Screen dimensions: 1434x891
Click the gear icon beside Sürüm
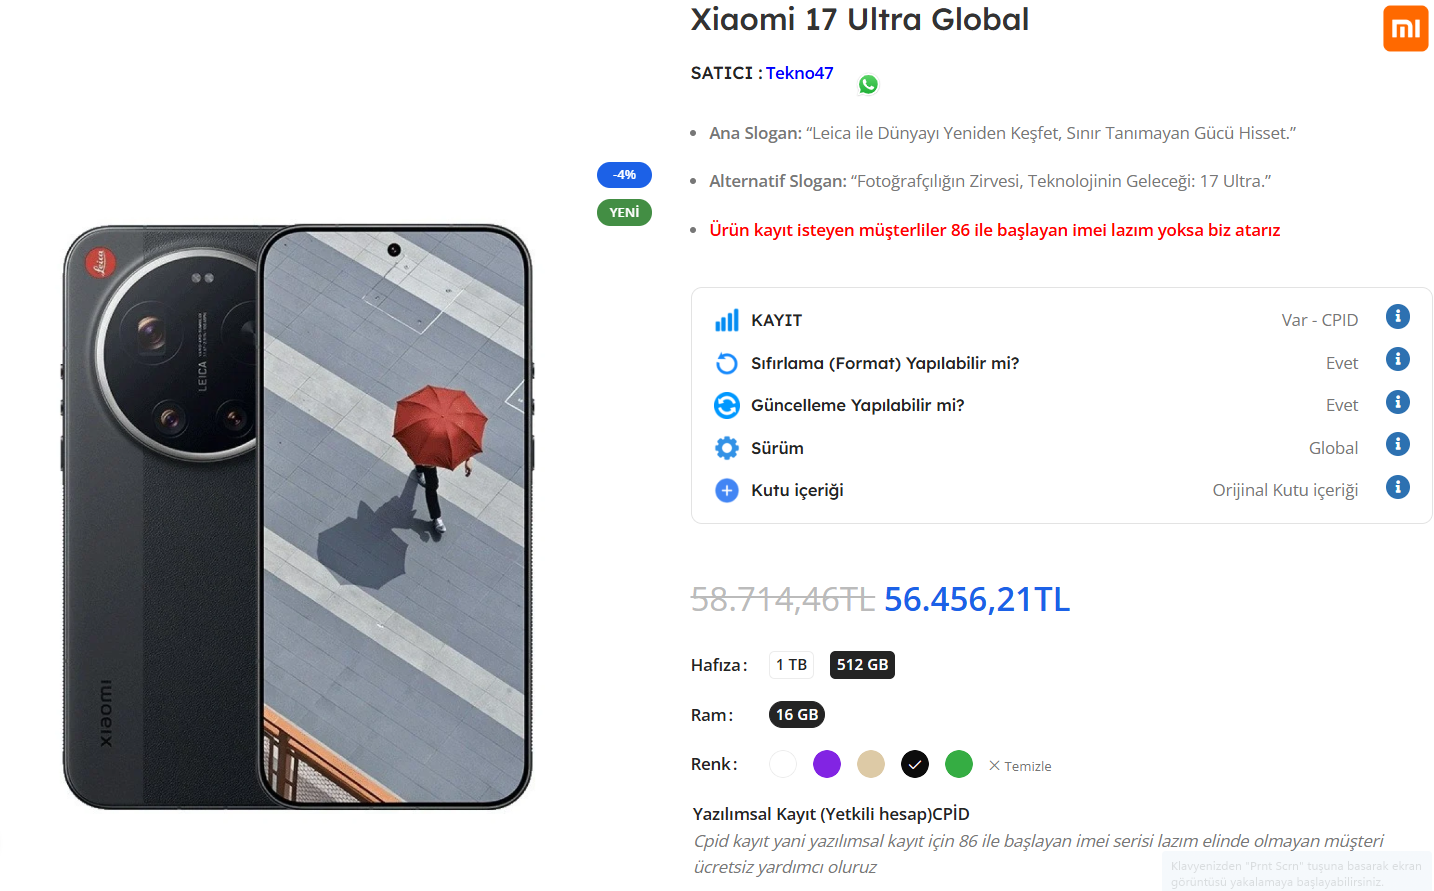[727, 448]
